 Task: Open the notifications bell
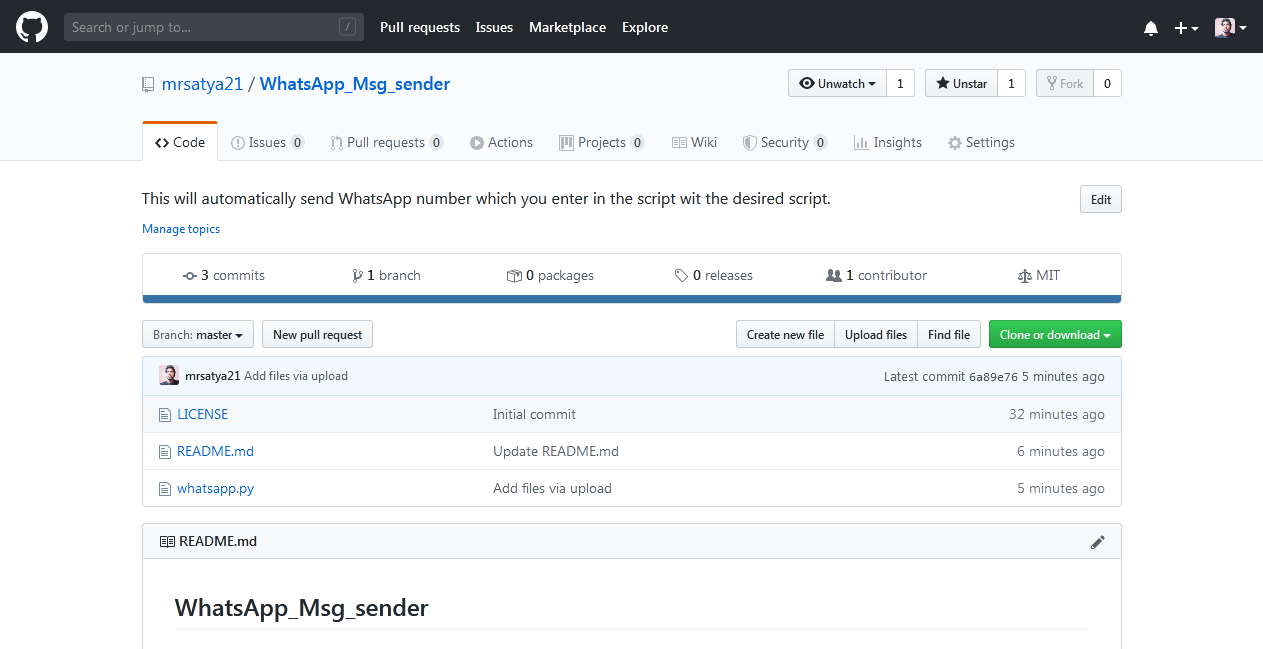coord(1150,28)
